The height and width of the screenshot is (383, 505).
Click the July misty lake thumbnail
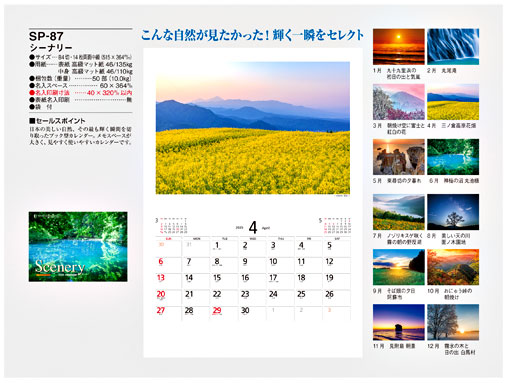coord(398,212)
